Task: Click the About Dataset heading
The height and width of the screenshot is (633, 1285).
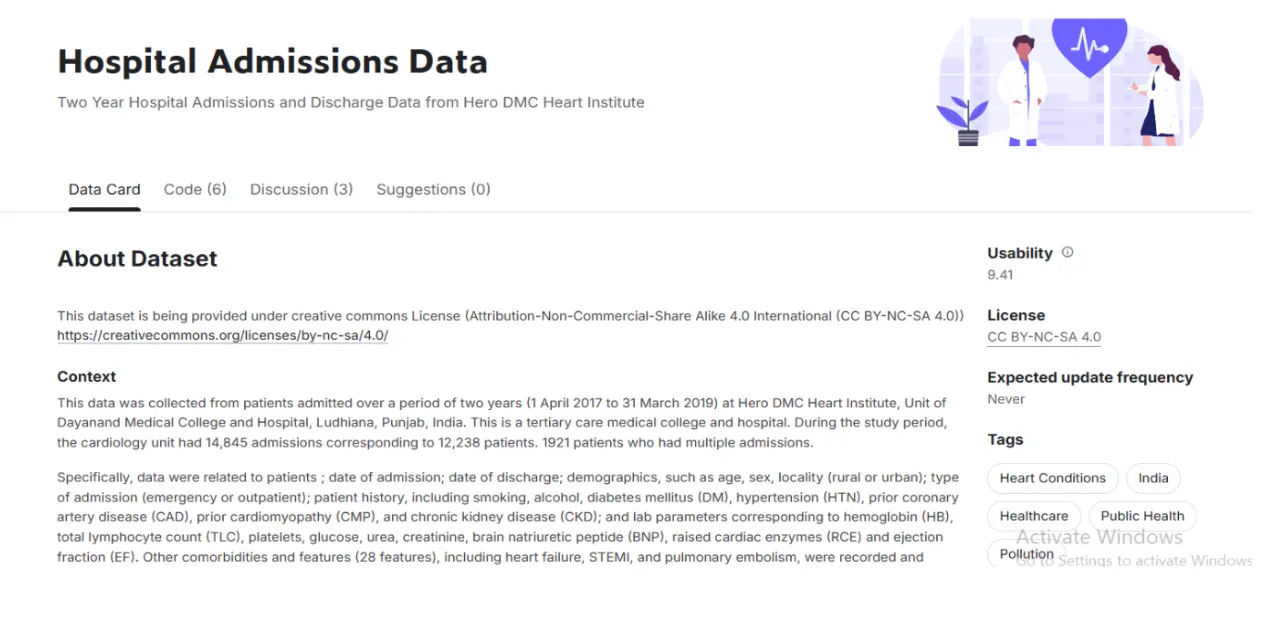Action: (137, 258)
